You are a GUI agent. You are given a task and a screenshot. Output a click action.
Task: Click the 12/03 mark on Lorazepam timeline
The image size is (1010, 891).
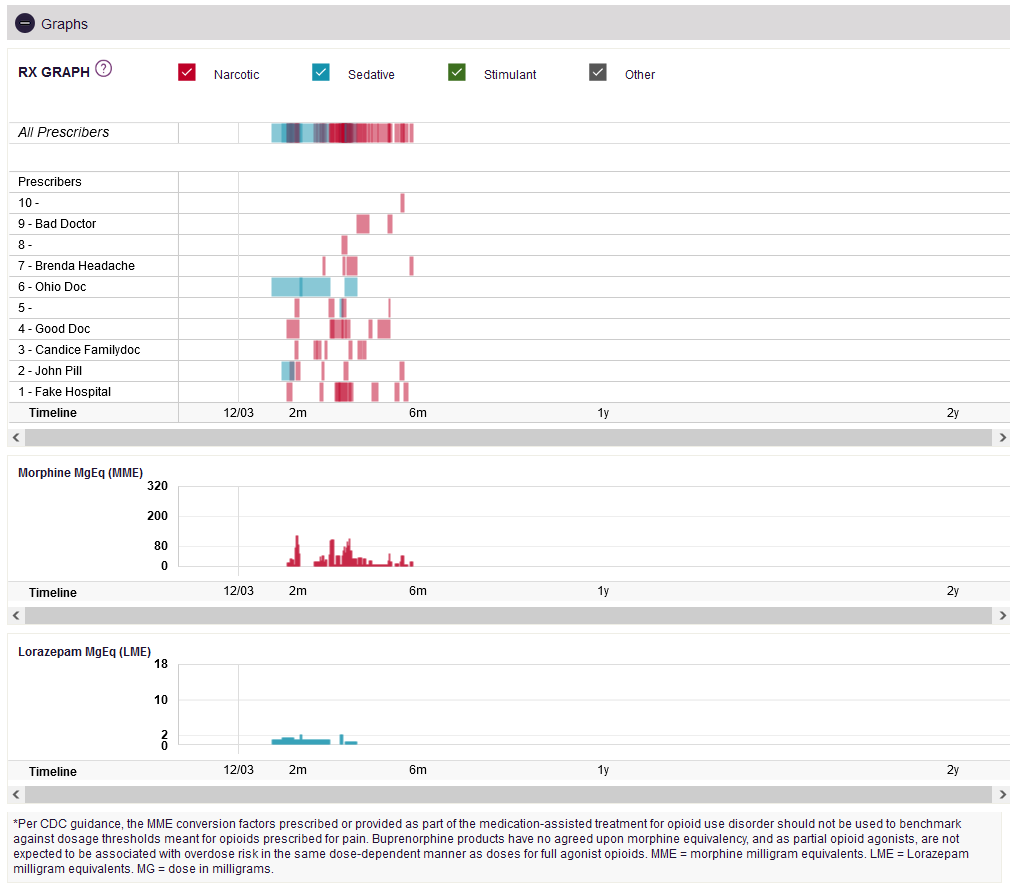pos(238,770)
